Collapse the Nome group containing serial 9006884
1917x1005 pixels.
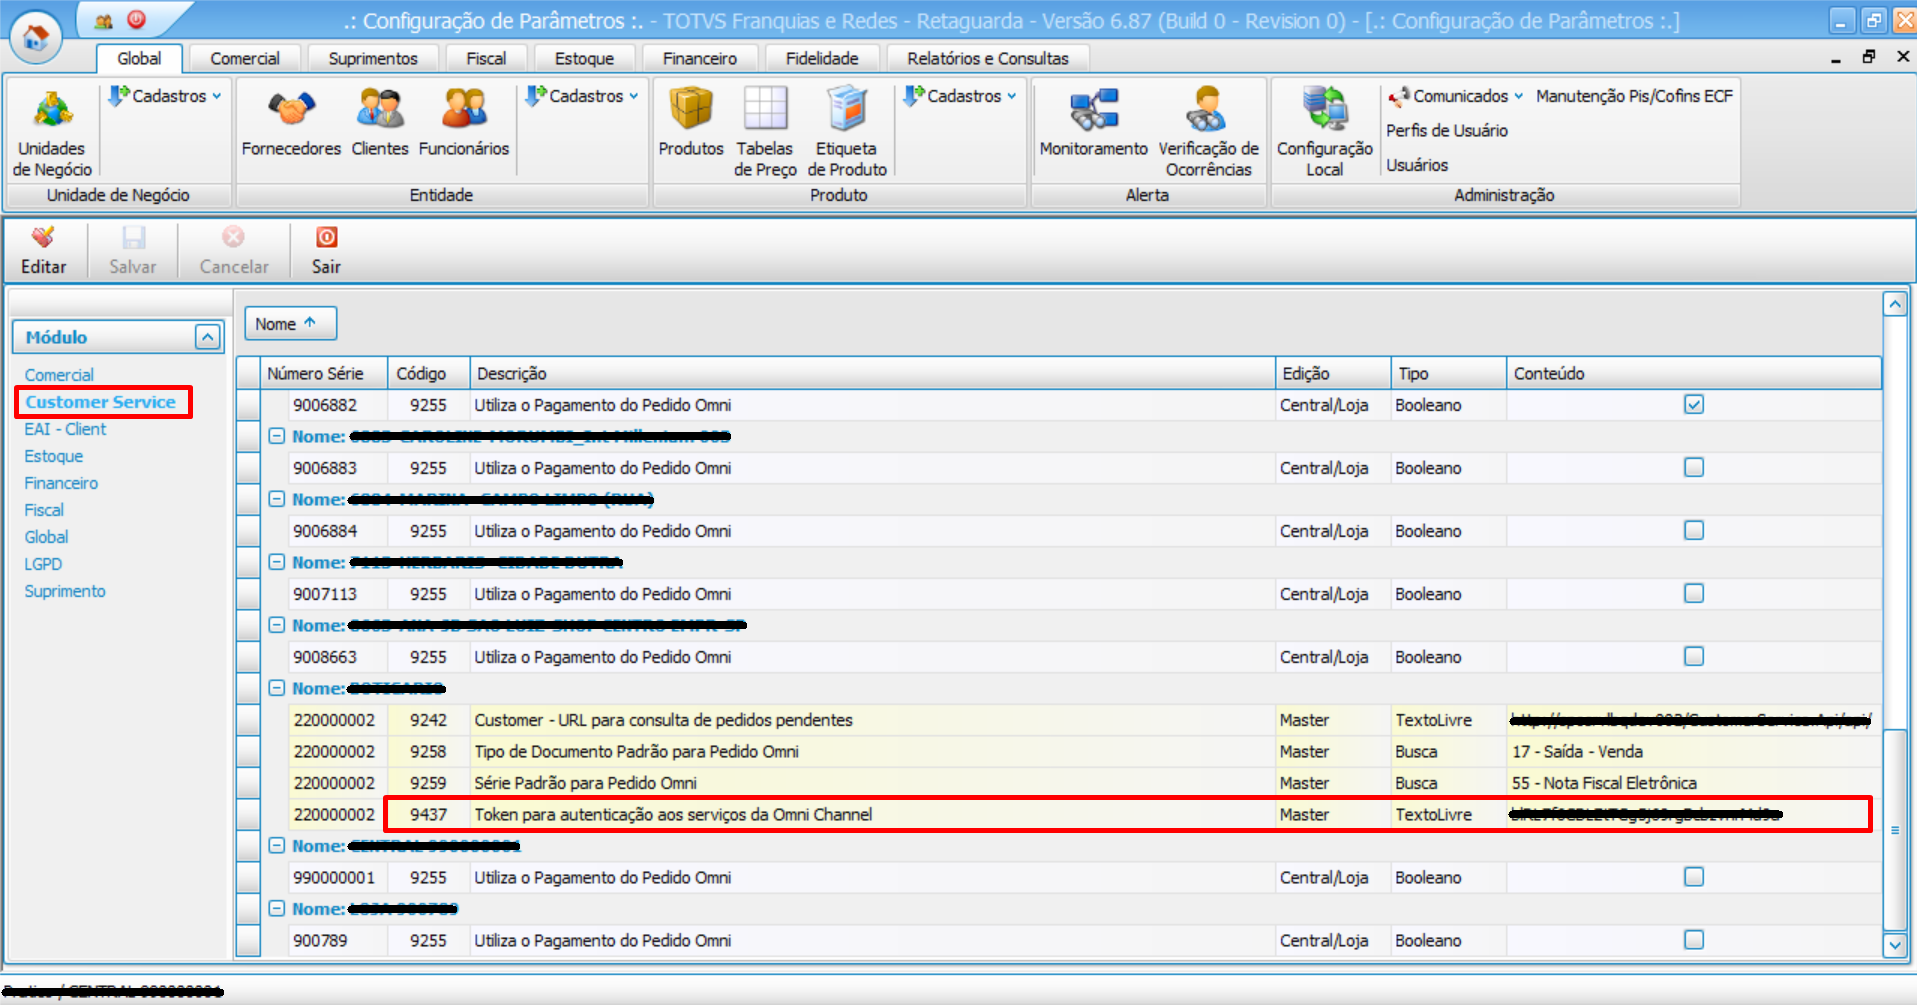(x=277, y=499)
